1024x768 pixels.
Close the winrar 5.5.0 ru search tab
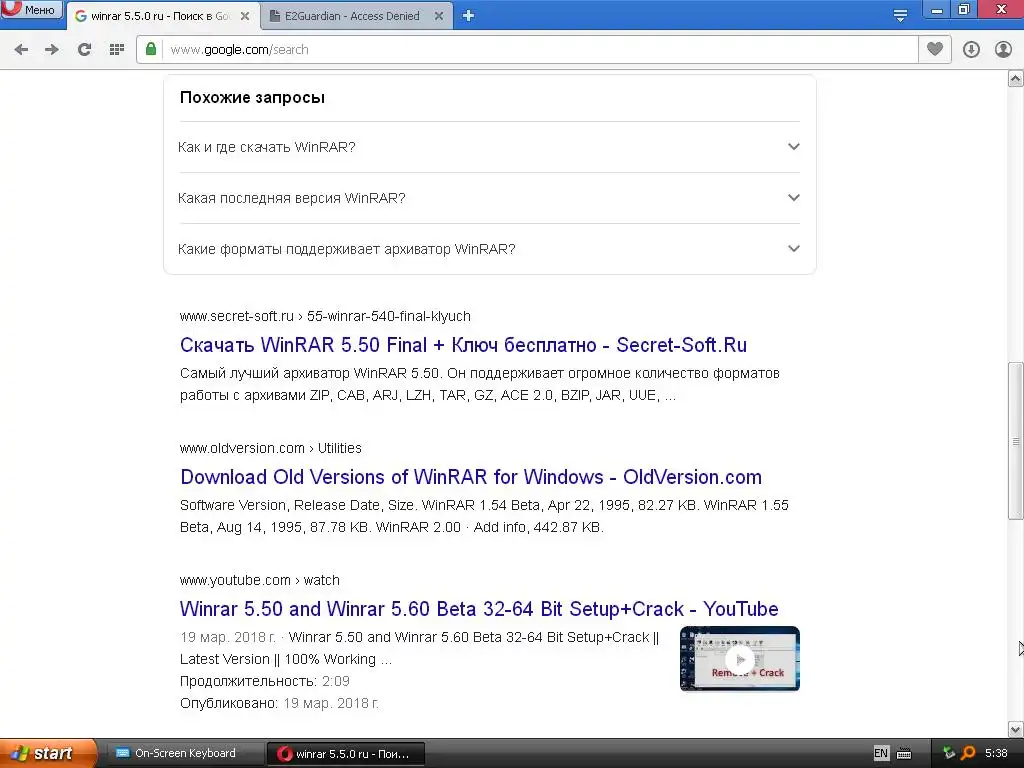245,16
